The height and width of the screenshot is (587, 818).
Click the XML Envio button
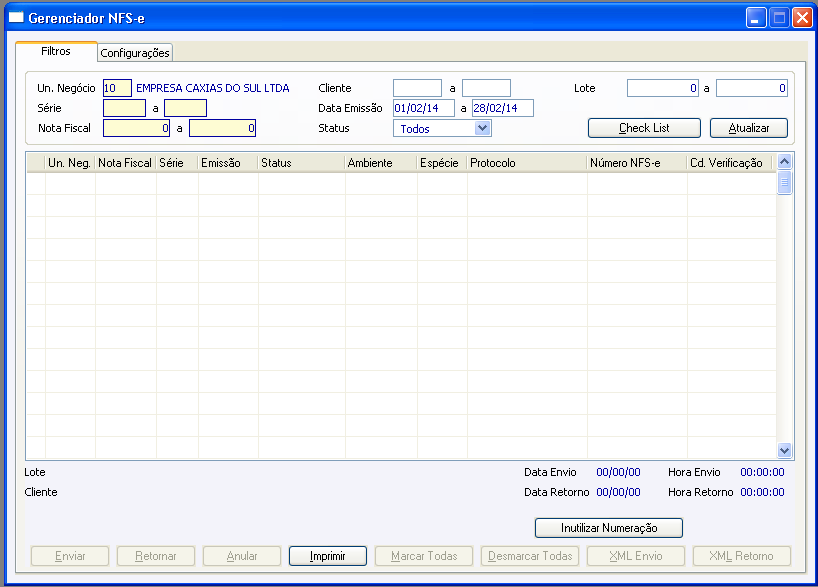636,556
